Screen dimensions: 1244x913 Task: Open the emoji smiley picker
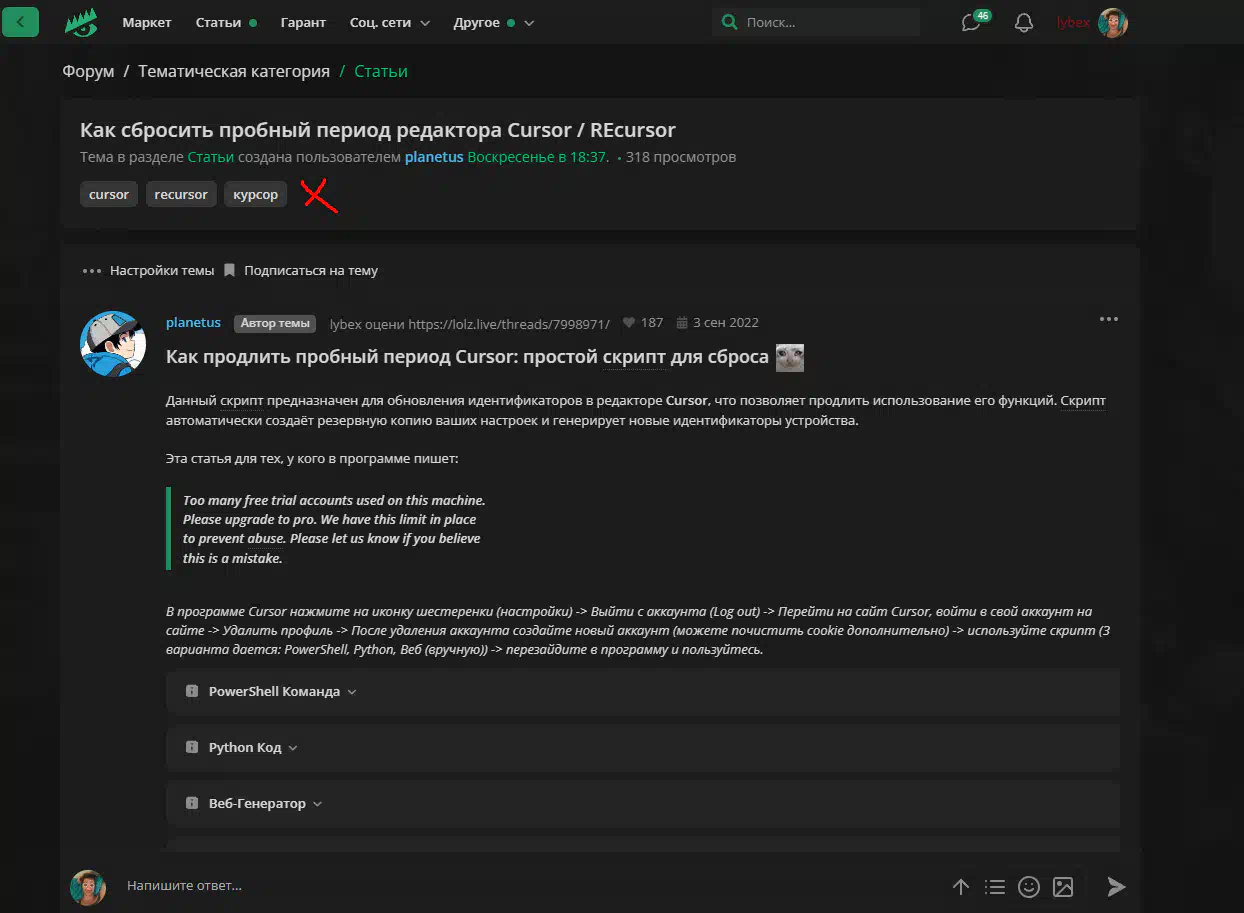1028,886
